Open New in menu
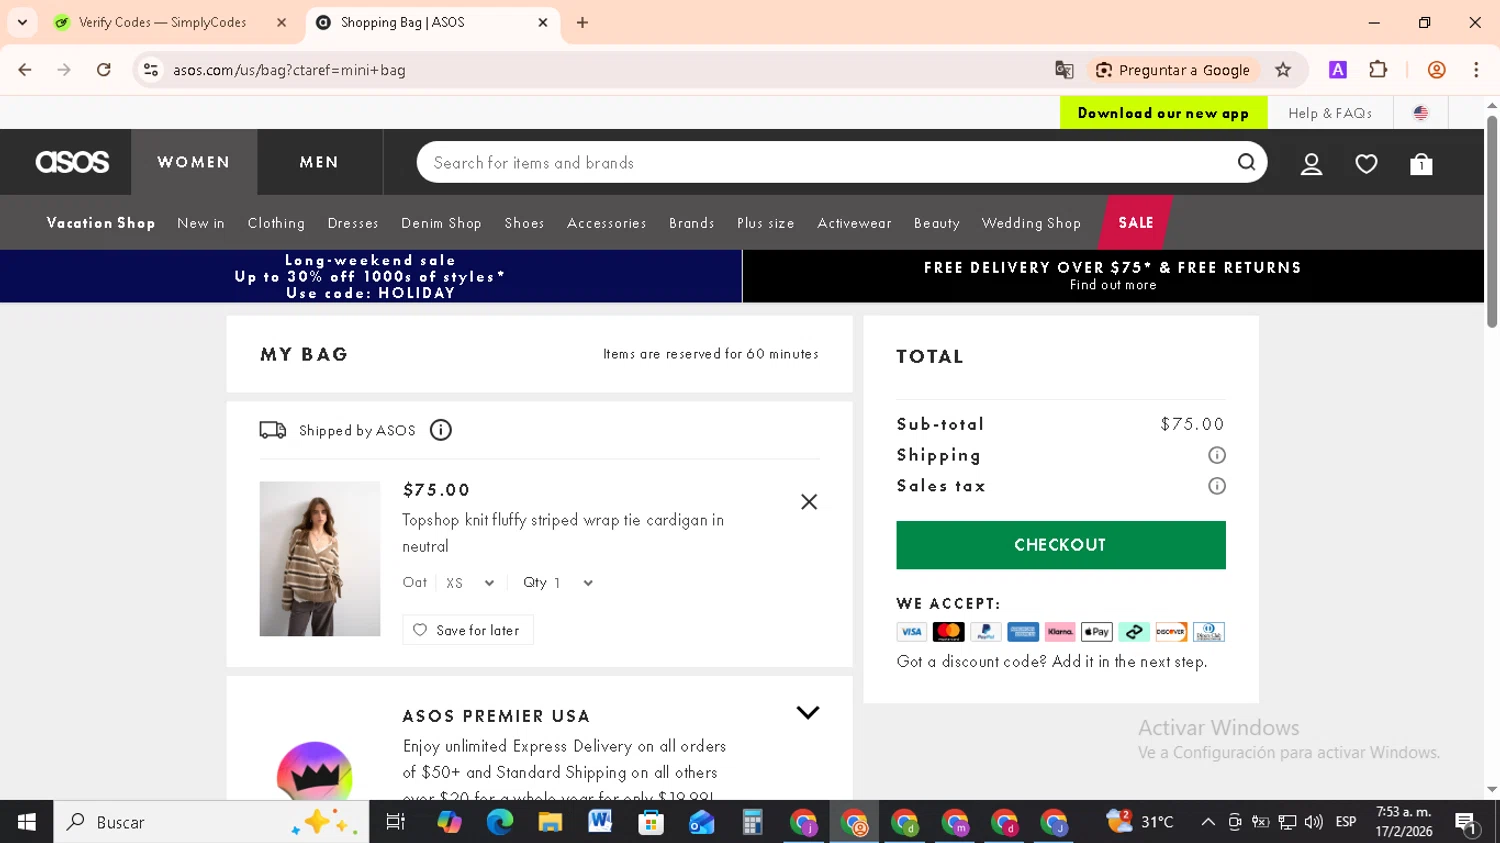1500x843 pixels. [201, 223]
